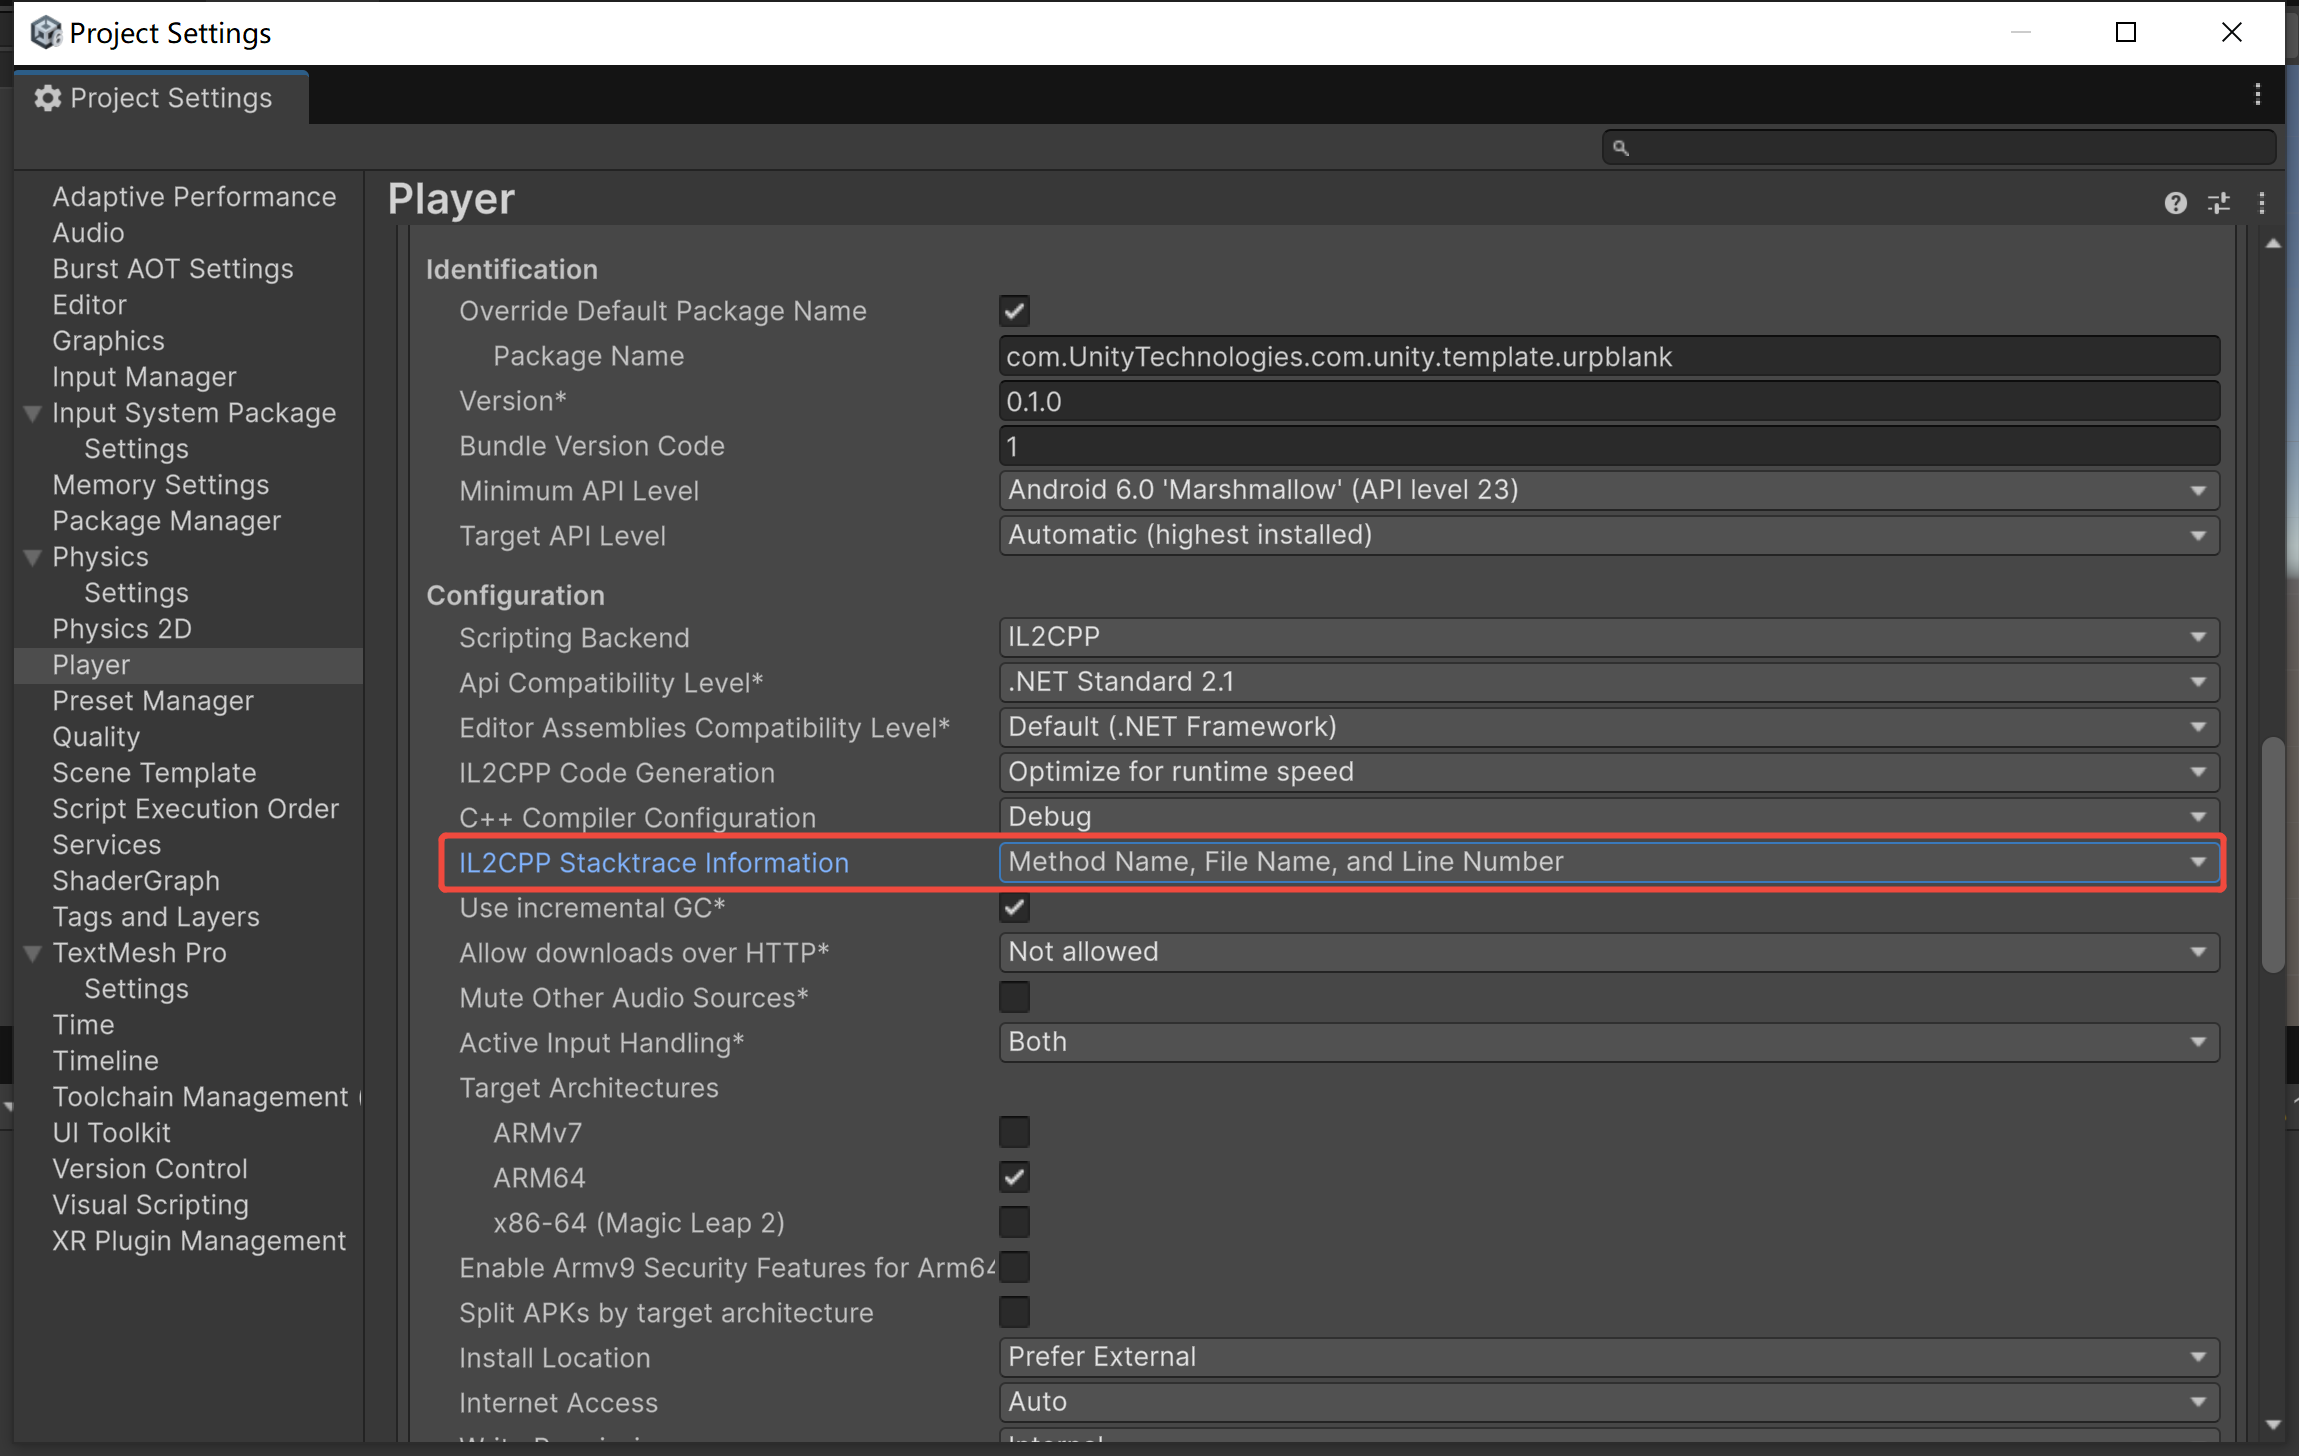
Task: Click scrollbar up arrow in Player panel
Action: click(x=2273, y=243)
